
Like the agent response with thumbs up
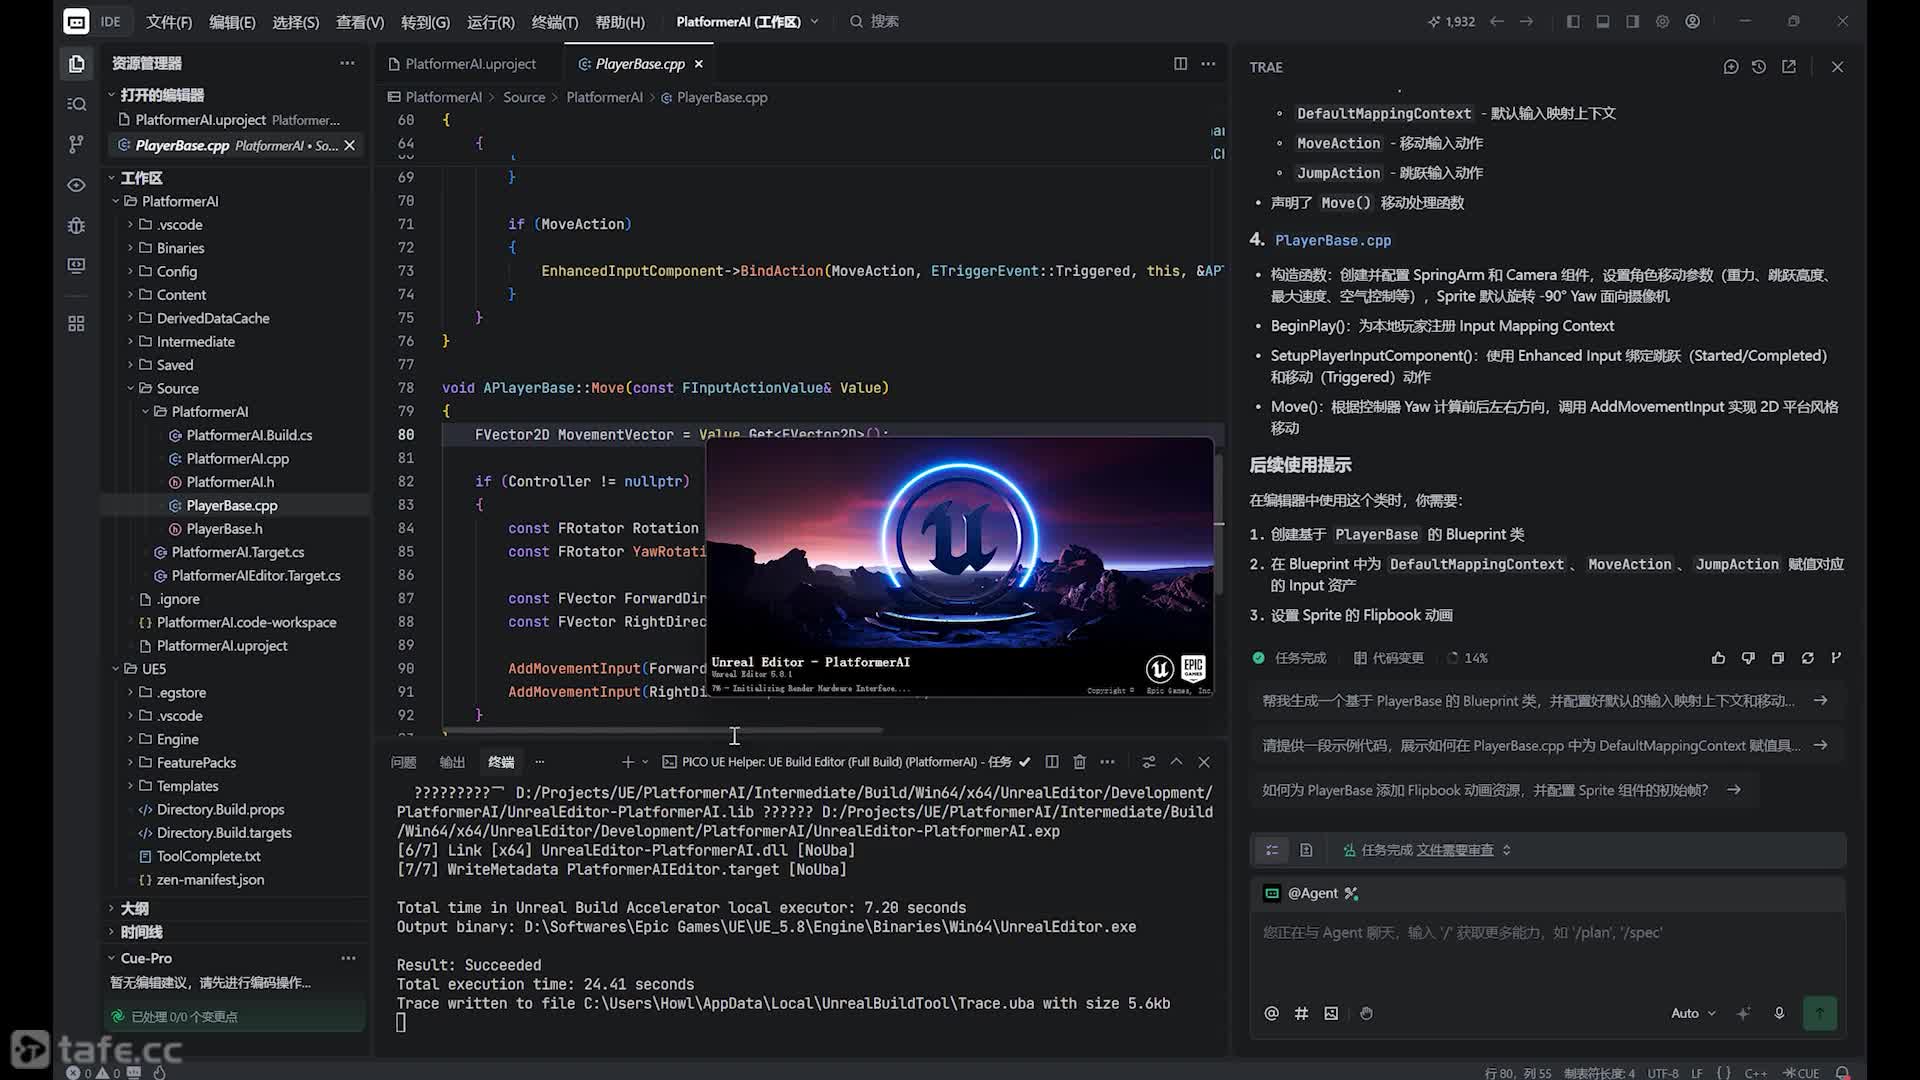(1718, 658)
